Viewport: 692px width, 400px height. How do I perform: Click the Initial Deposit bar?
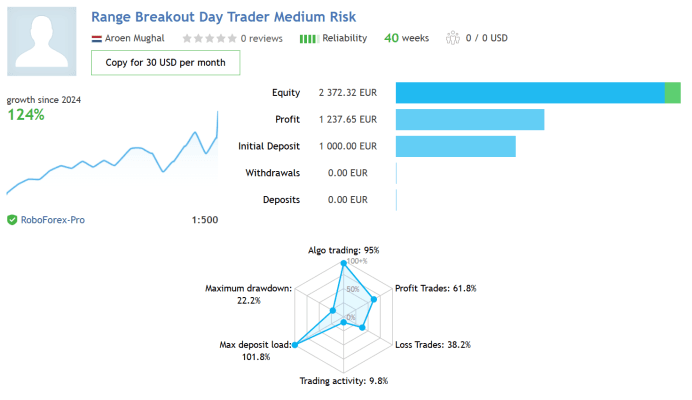pos(455,146)
